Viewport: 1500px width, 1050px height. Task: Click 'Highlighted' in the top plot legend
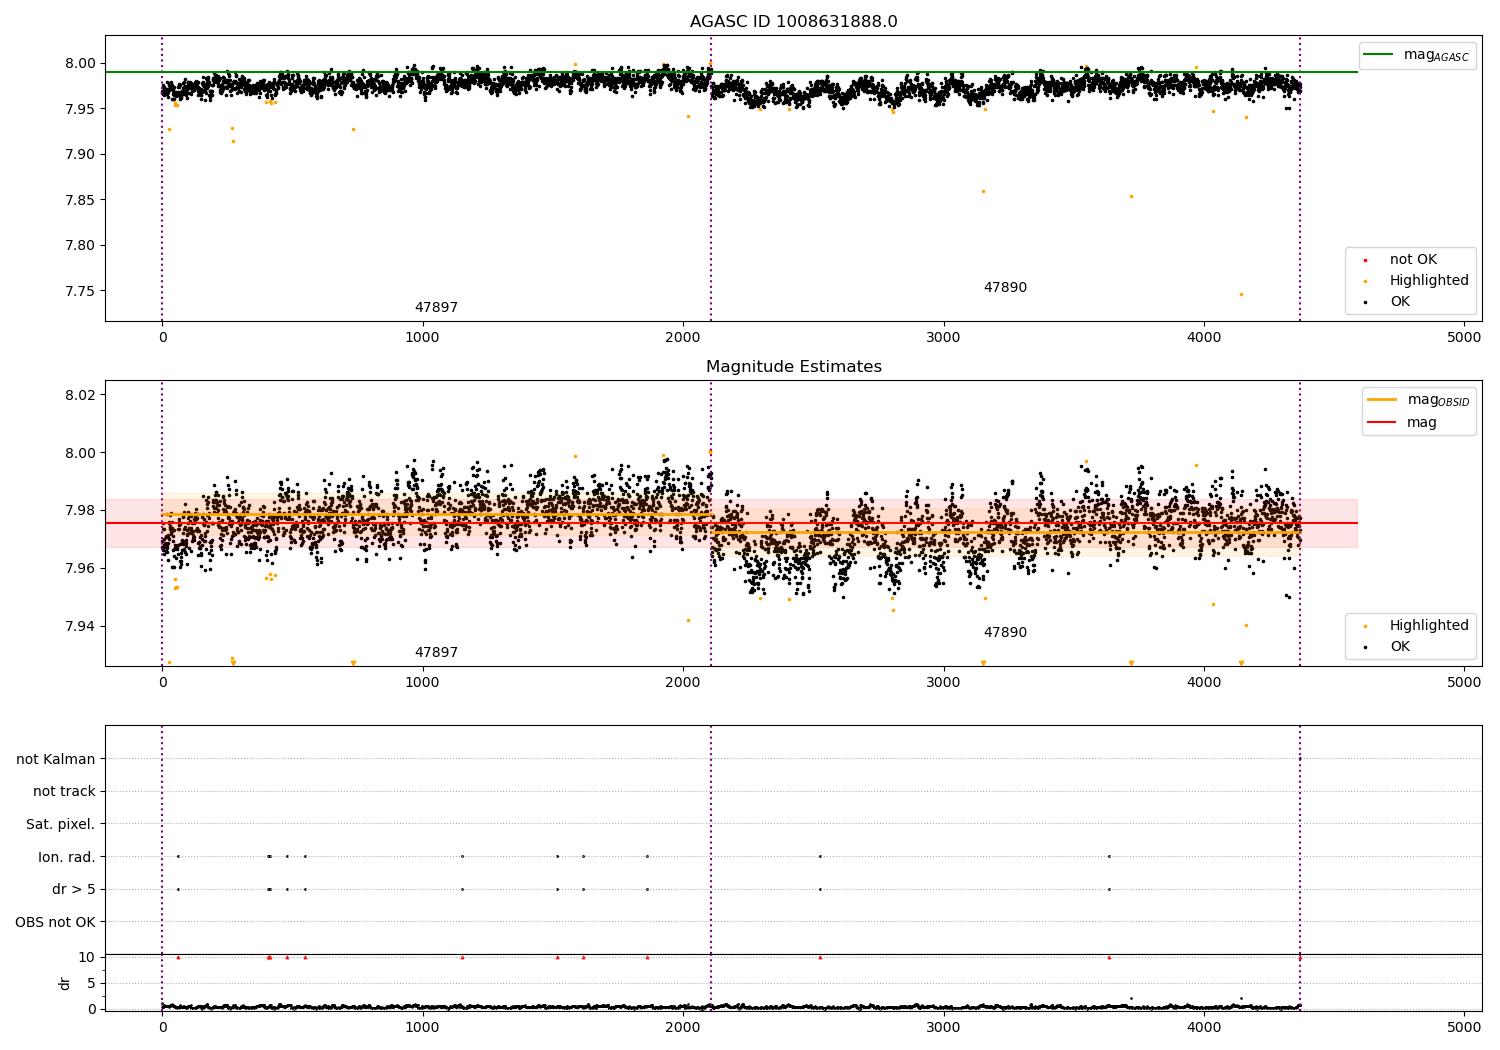pyautogui.click(x=1429, y=281)
